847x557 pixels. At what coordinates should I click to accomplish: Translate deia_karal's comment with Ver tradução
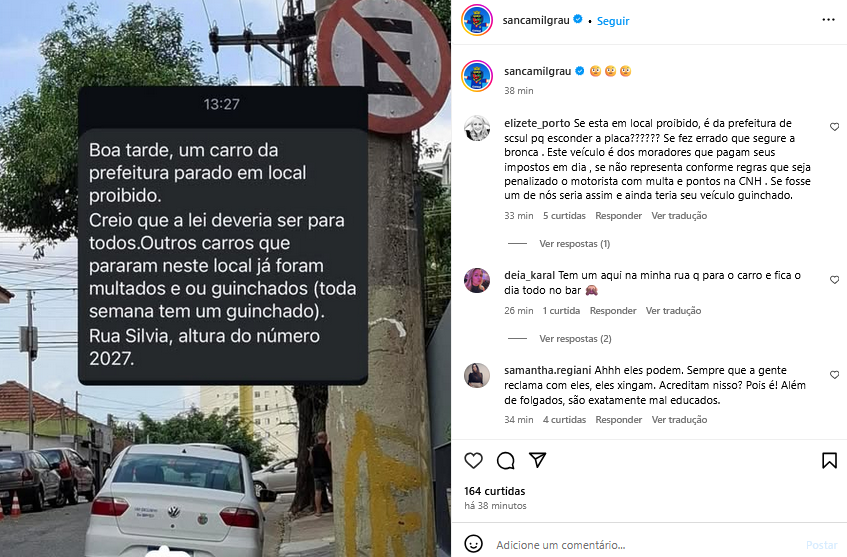click(x=673, y=311)
